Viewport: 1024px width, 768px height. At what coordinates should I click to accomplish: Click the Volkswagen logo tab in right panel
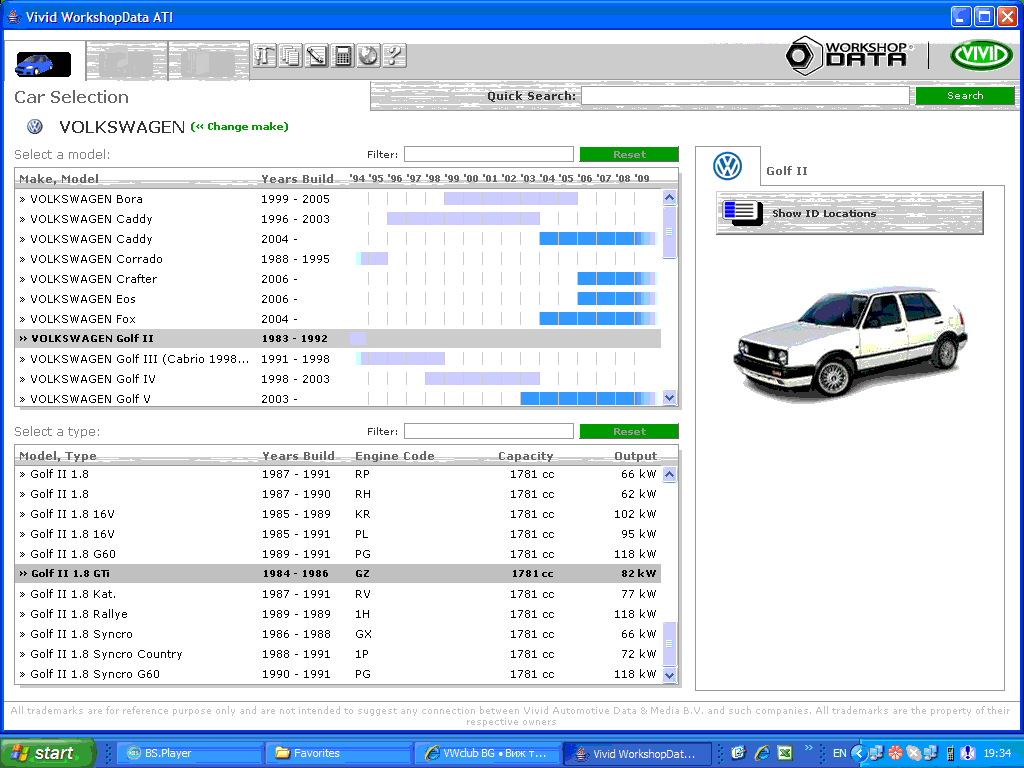[728, 167]
